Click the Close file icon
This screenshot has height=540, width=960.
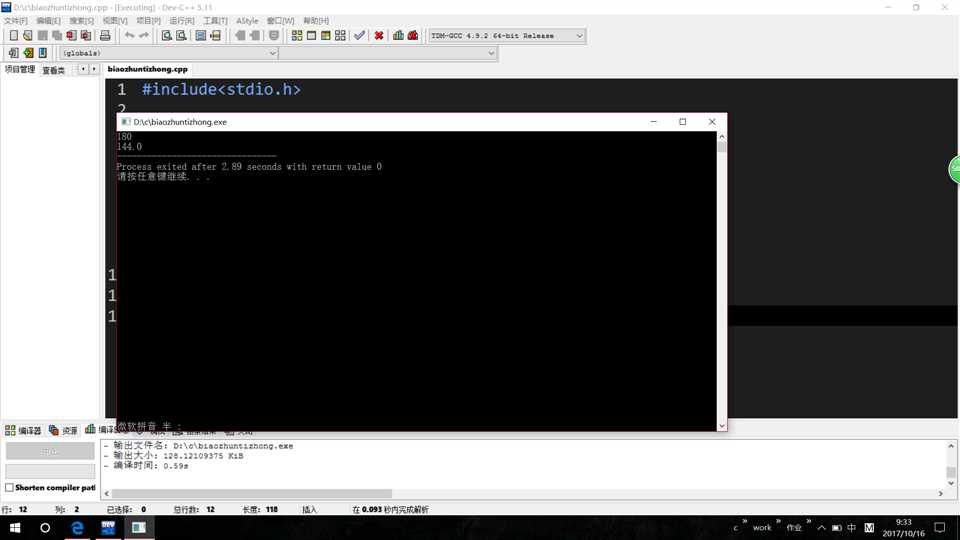pos(72,36)
